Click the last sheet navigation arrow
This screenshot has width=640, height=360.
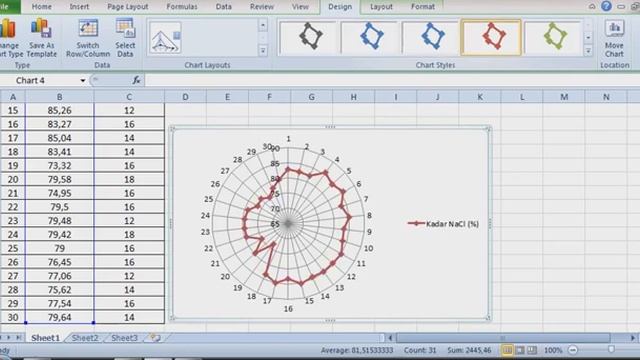click(19, 338)
